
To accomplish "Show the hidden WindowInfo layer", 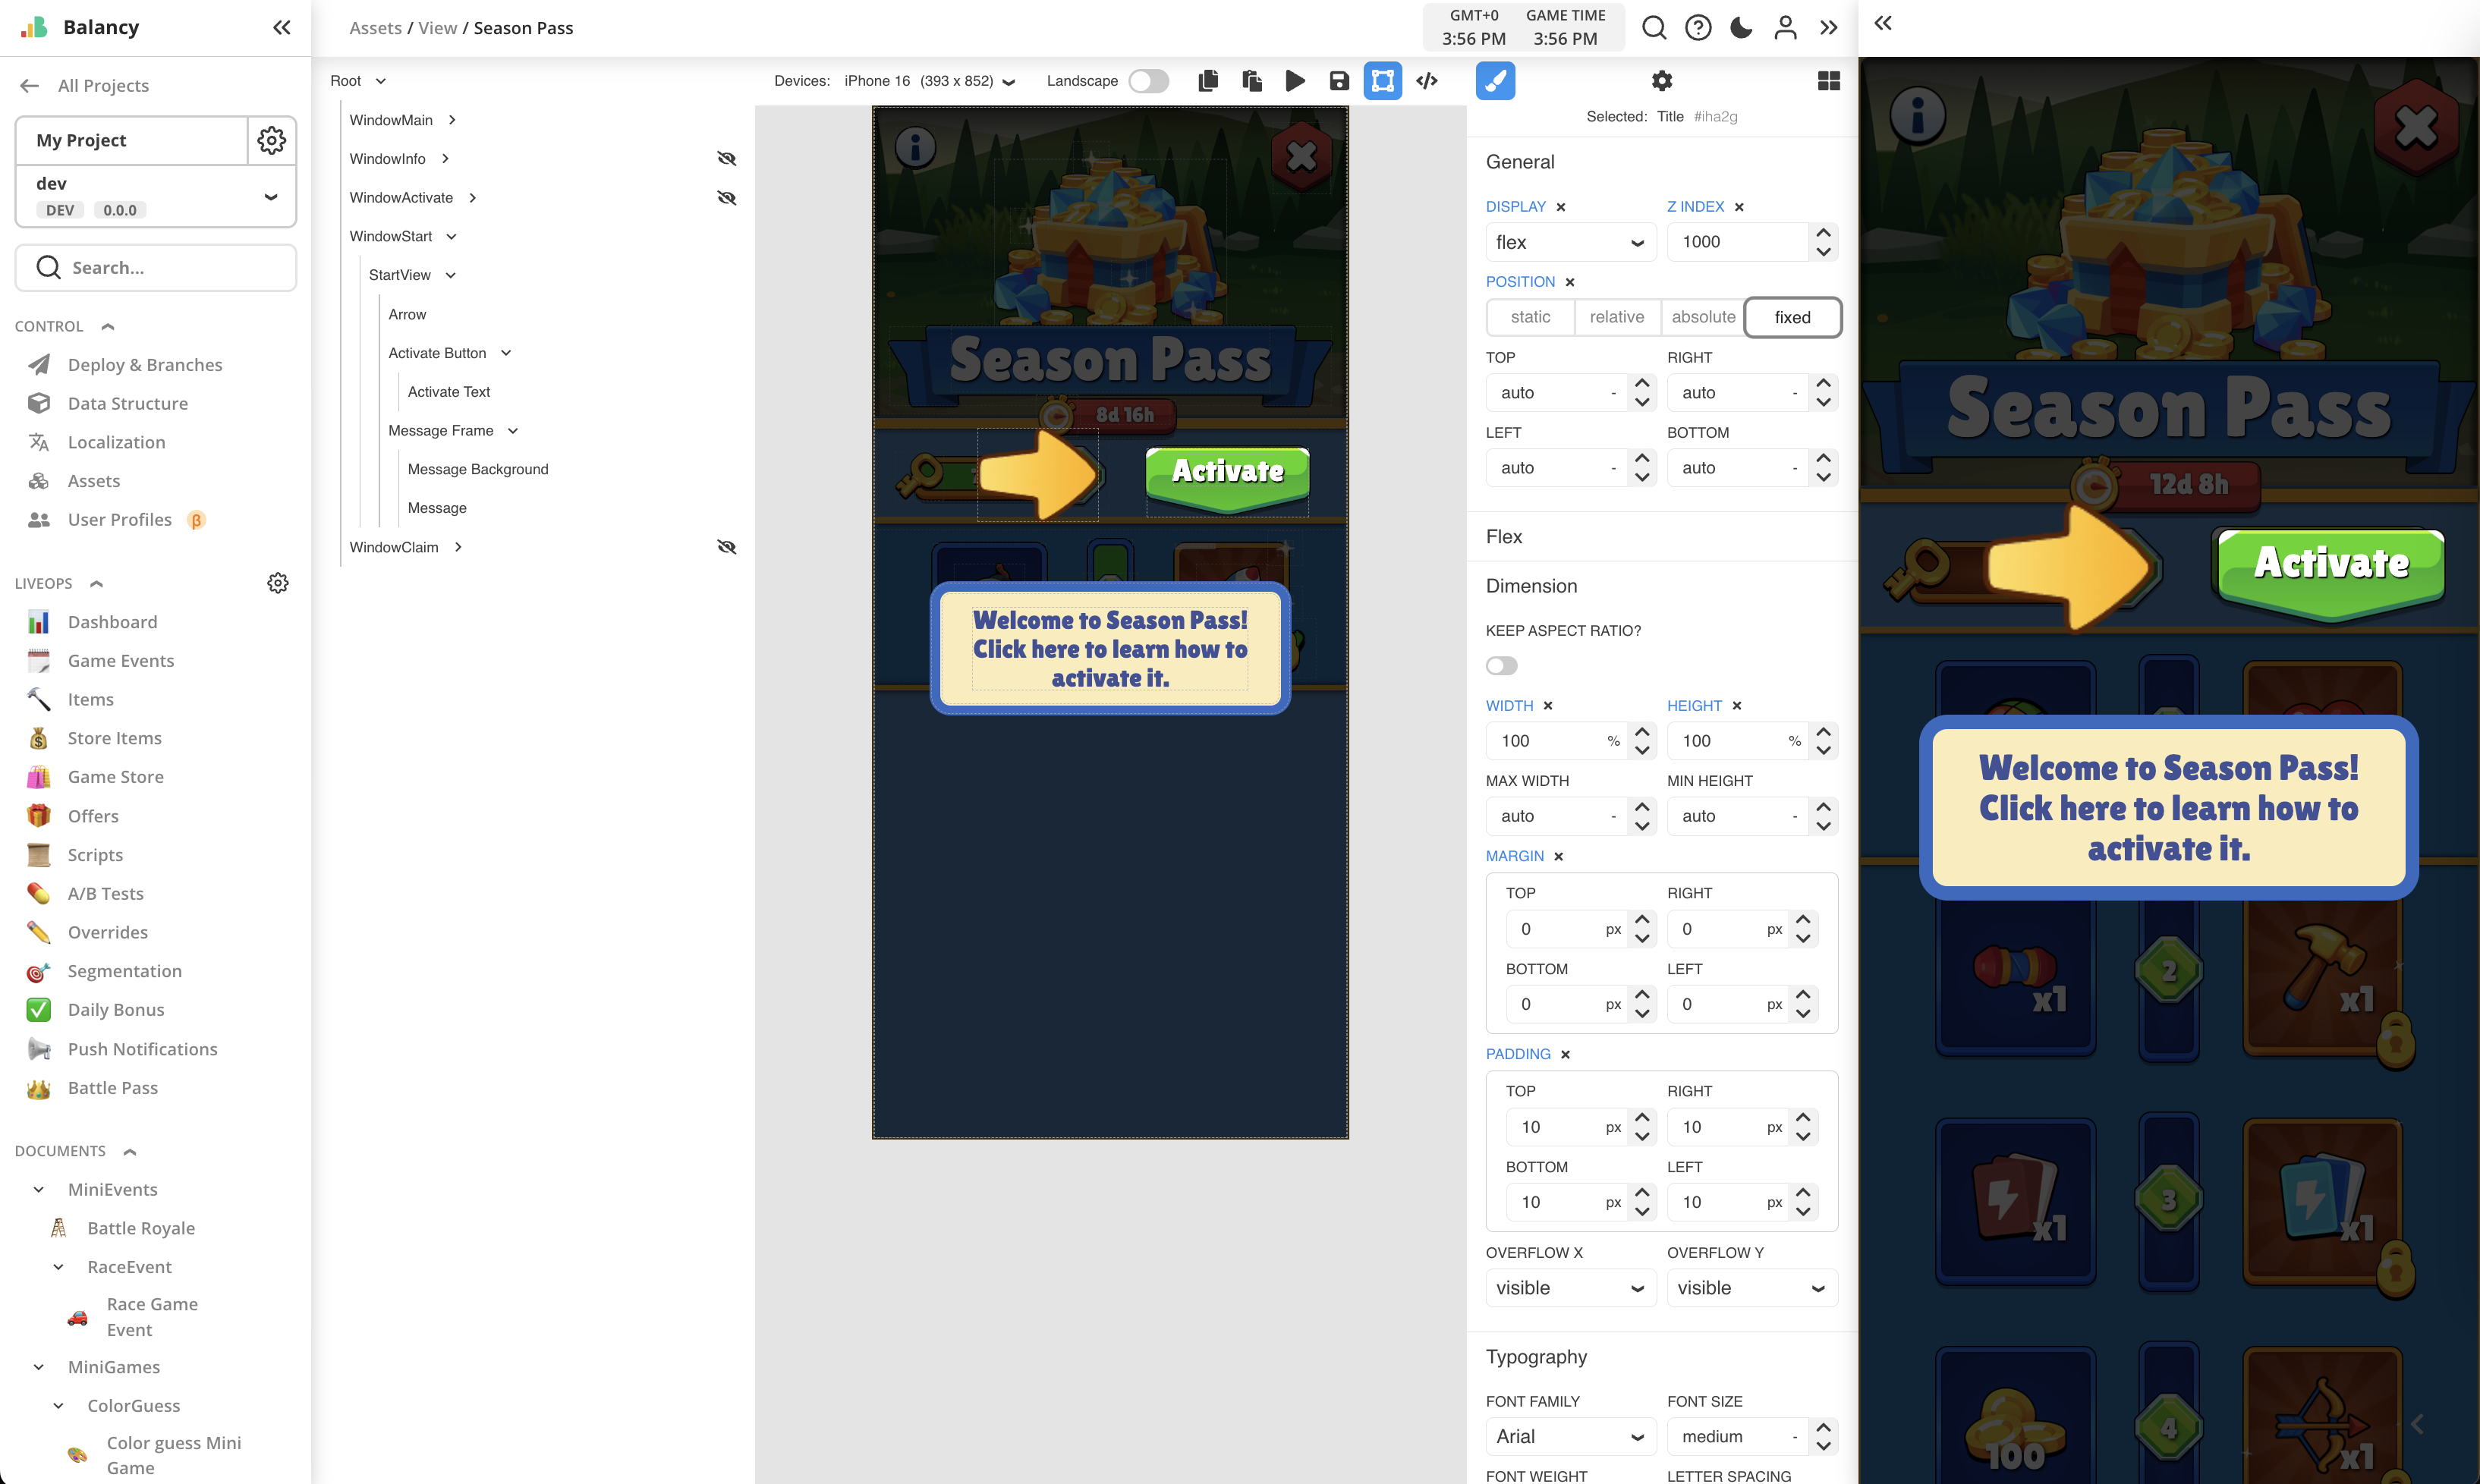I will [x=727, y=159].
